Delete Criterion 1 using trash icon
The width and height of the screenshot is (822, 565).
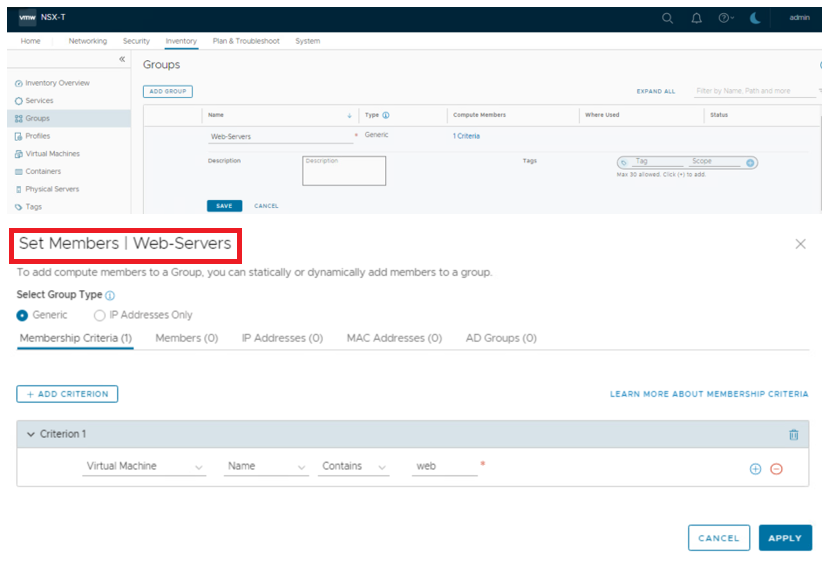click(x=793, y=435)
